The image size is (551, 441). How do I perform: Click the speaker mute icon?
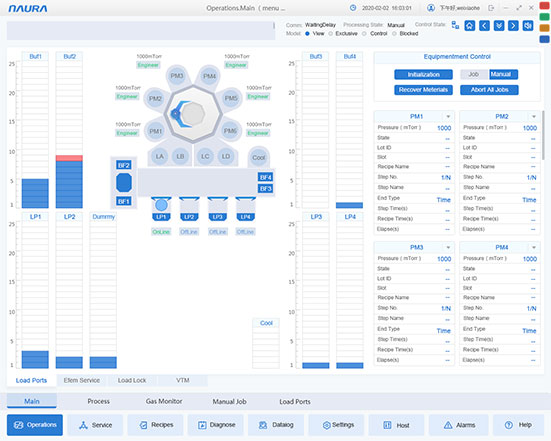(x=528, y=26)
